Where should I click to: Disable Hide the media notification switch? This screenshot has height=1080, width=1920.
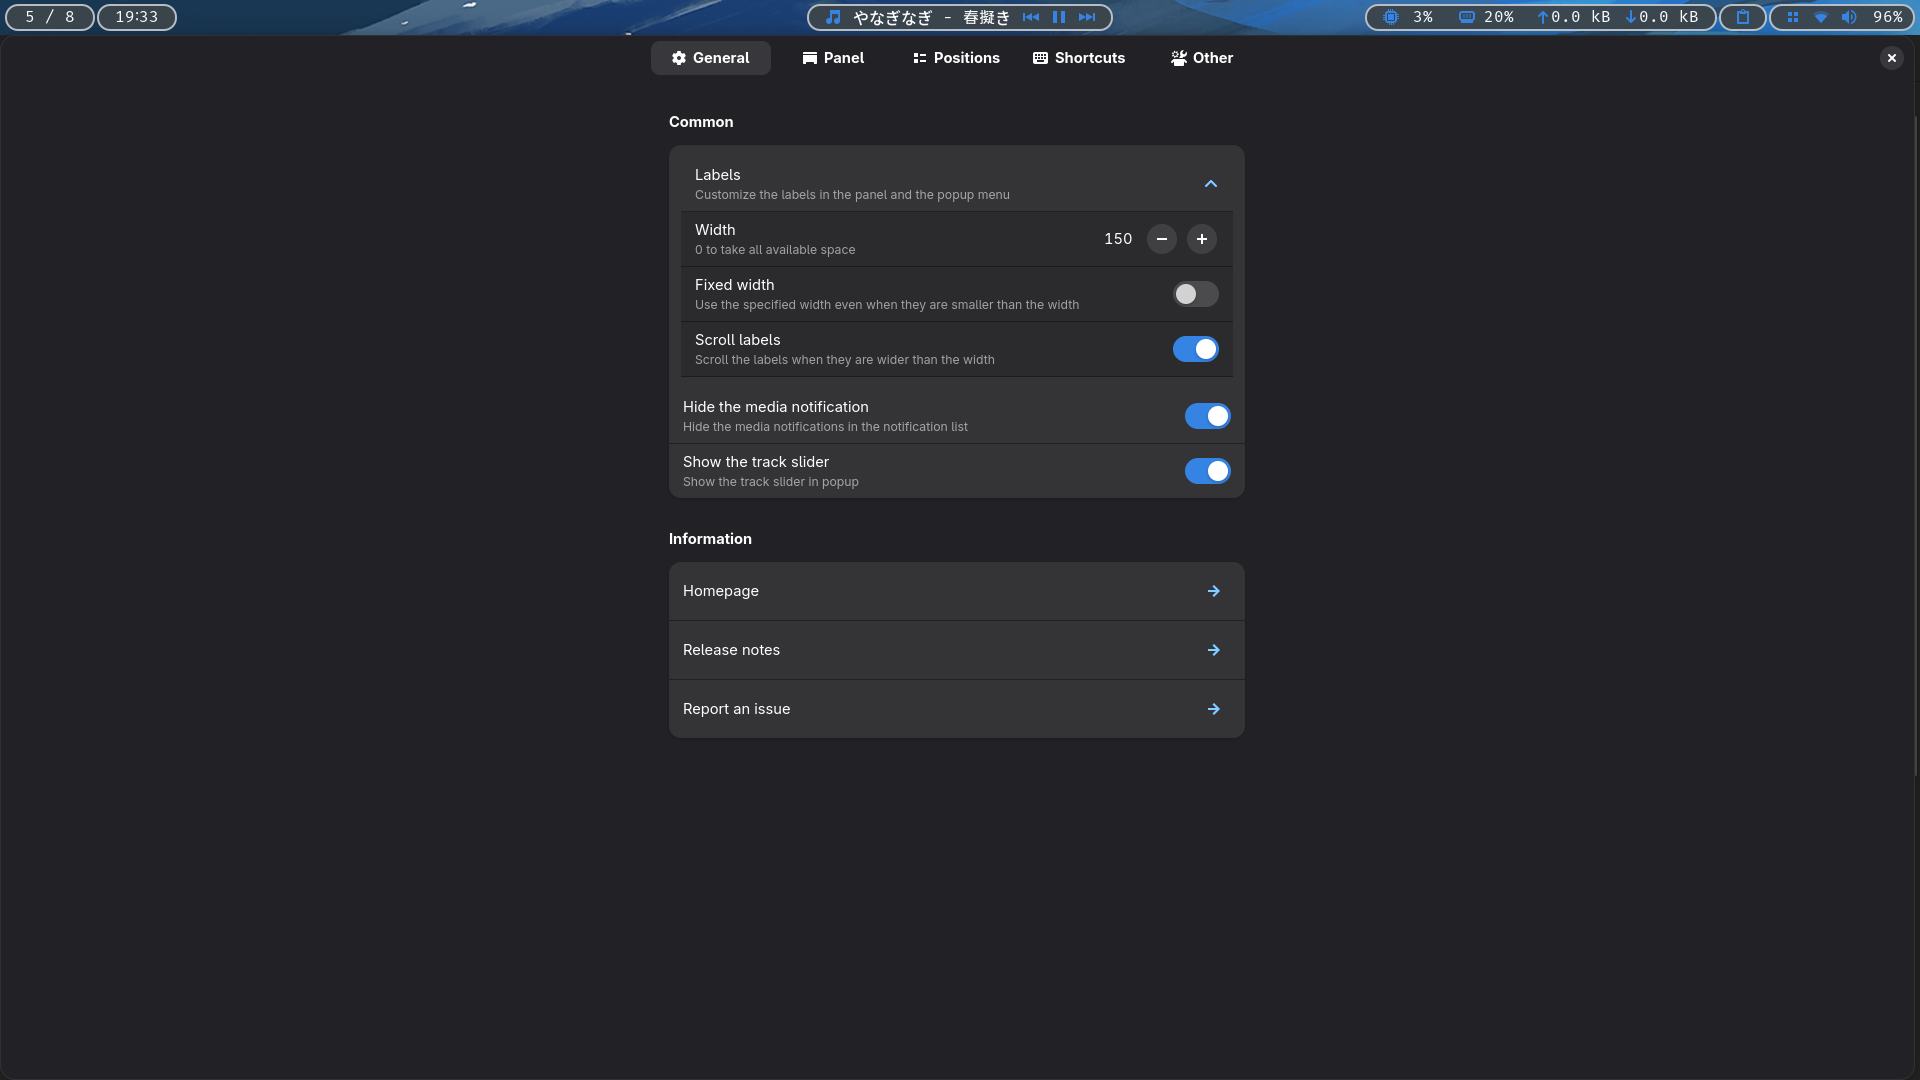(1207, 416)
